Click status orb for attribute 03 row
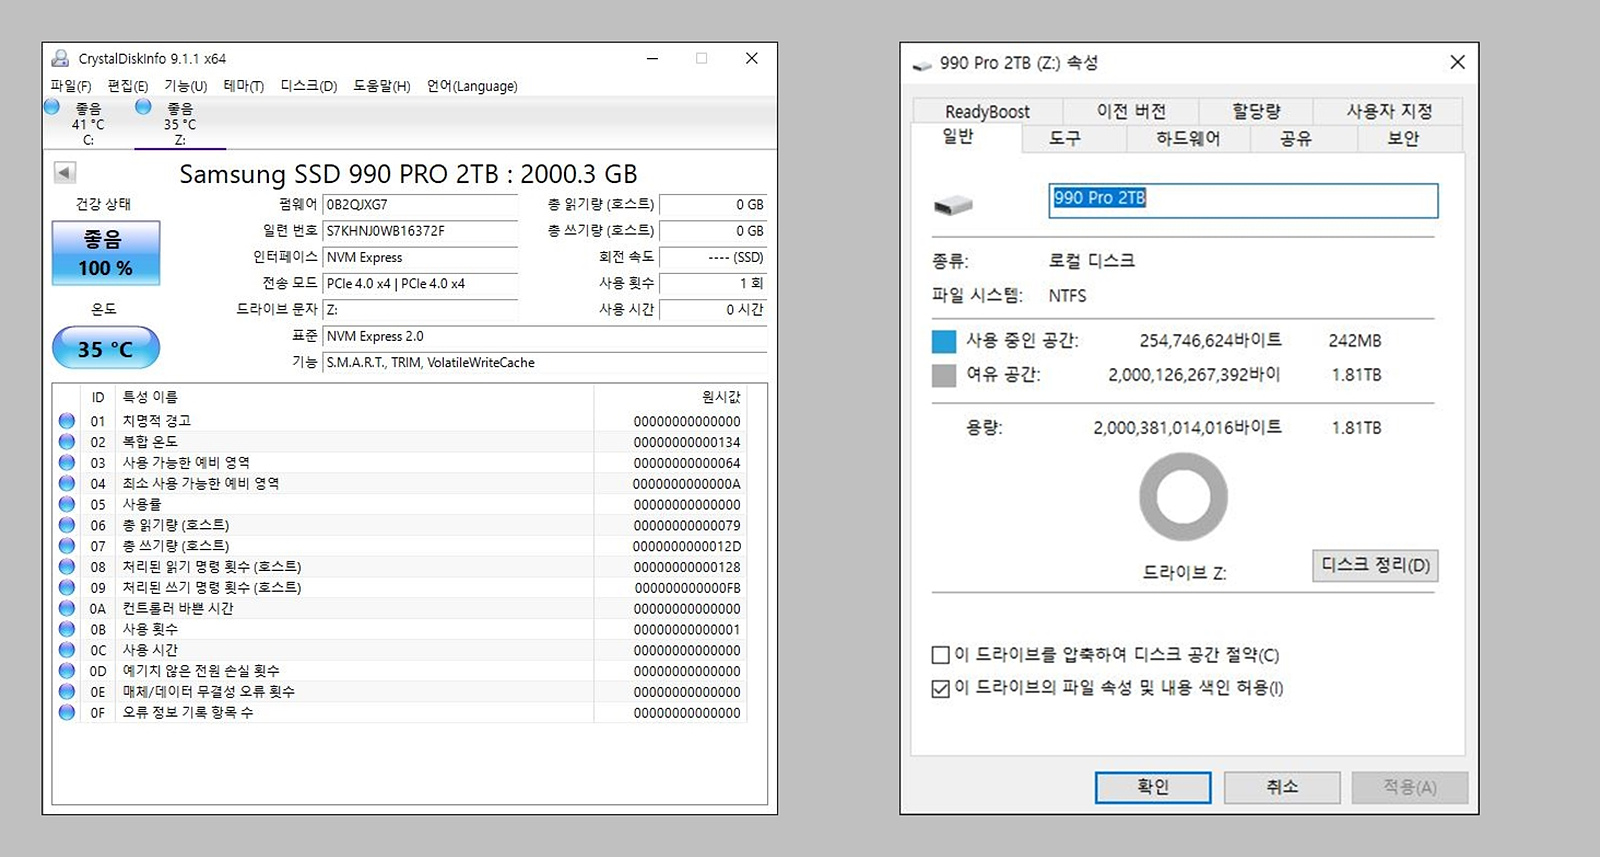The height and width of the screenshot is (857, 1600). tap(67, 462)
